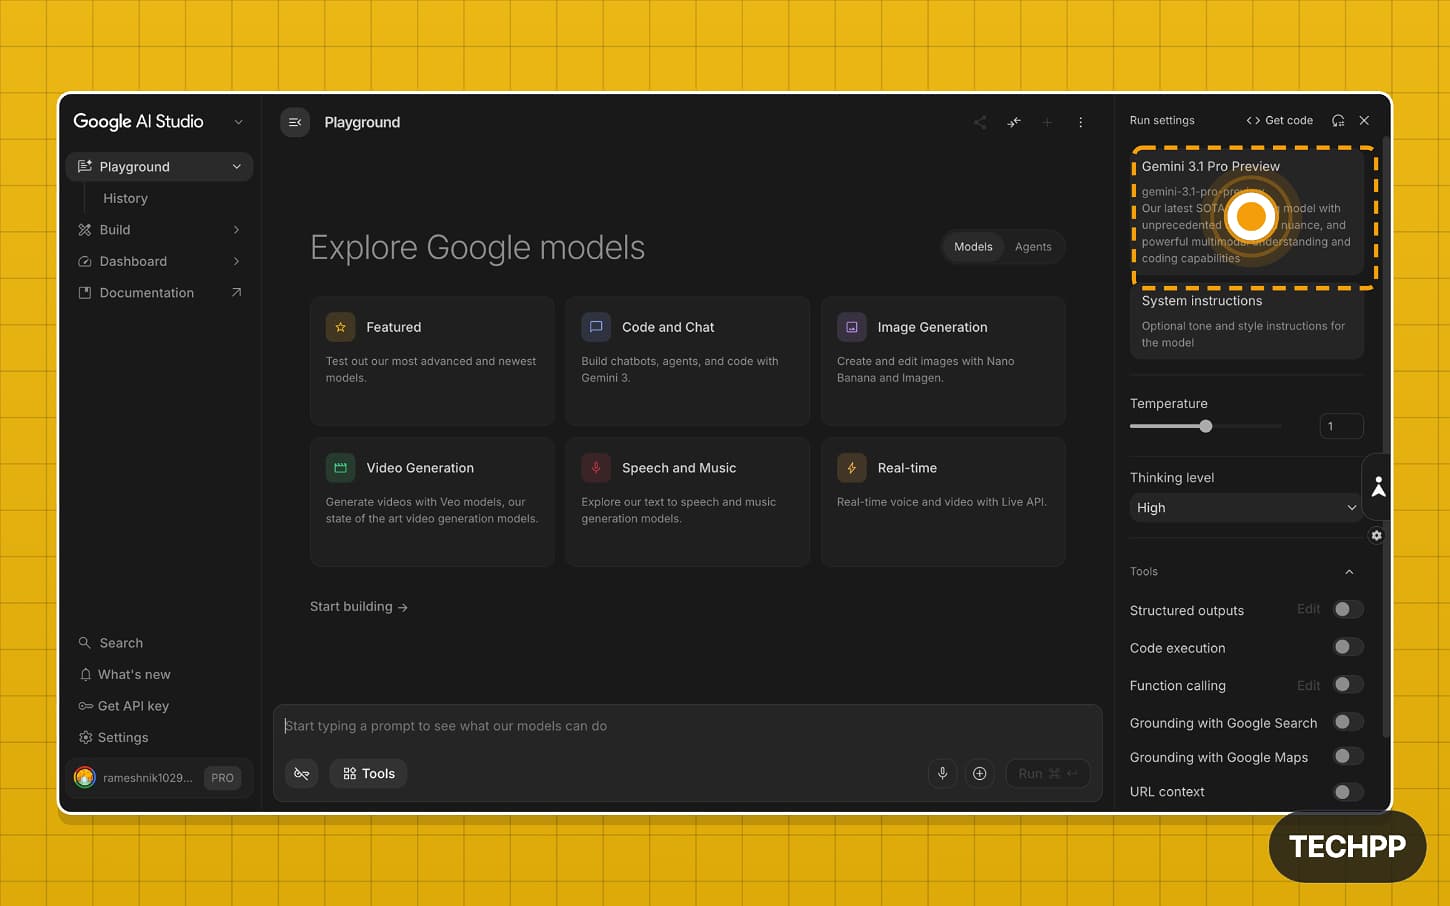Click the plus new chat icon in header
This screenshot has width=1450, height=906.
pos(1047,122)
